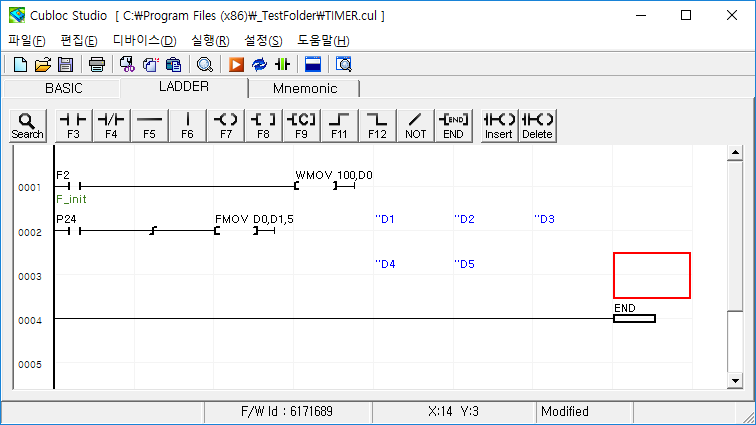Viewport: 756px width, 425px height.
Task: Click the Delete rung button
Action: coord(537,124)
